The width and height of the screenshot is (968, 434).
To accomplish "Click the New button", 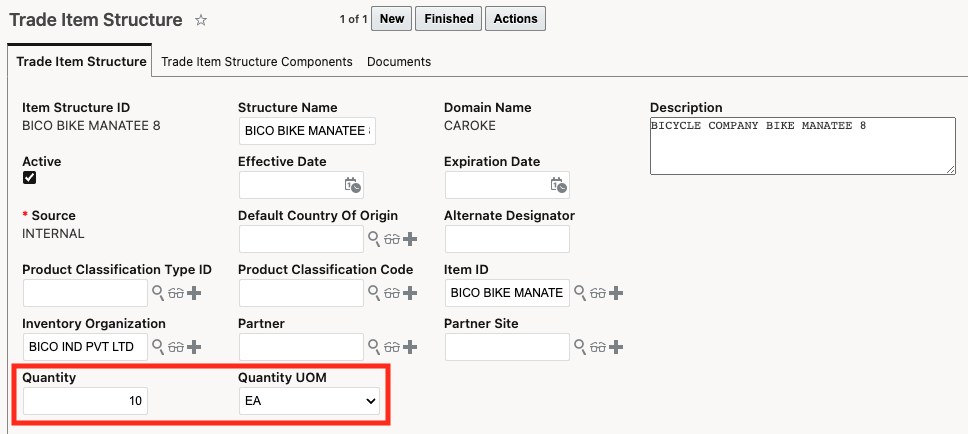I will pos(392,18).
